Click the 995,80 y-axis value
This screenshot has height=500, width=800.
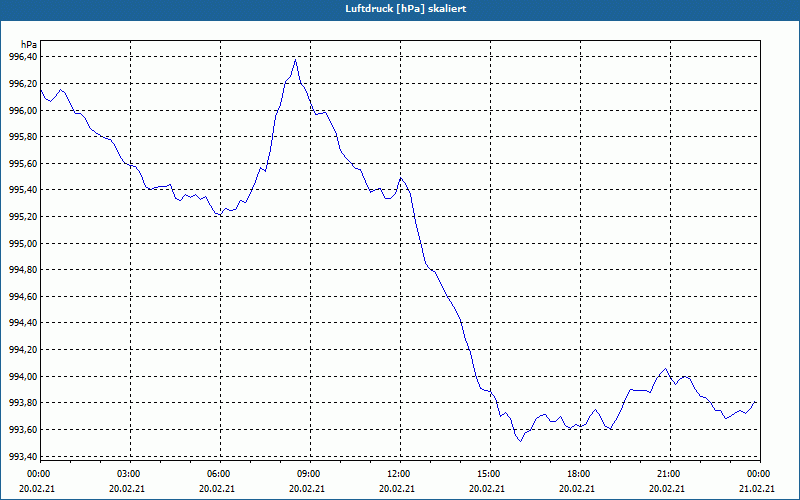(x=23, y=137)
